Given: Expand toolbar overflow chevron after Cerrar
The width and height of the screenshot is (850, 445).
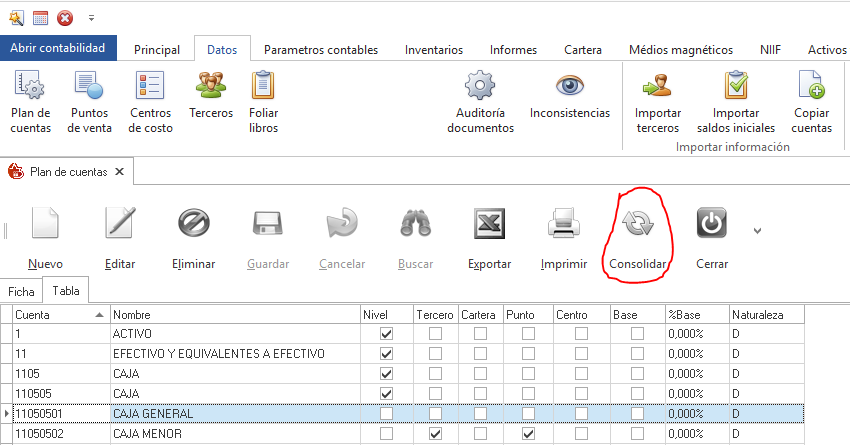Looking at the screenshot, I should (x=757, y=231).
